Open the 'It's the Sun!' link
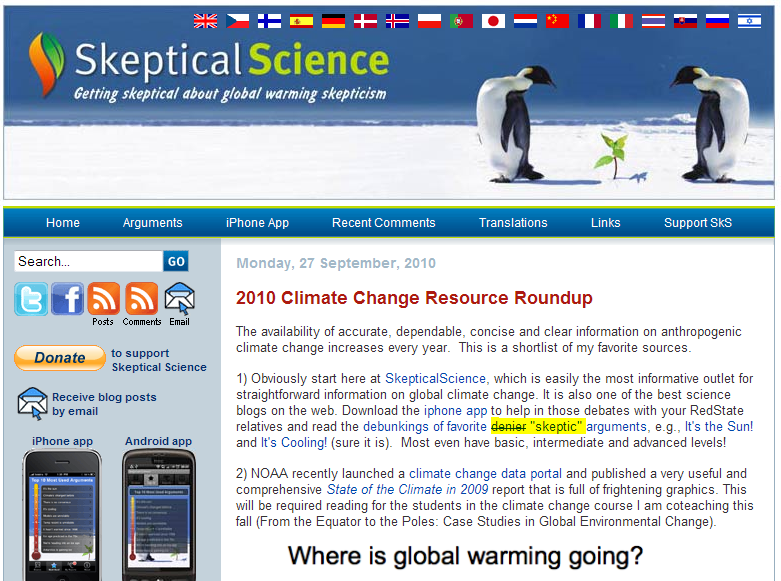The height and width of the screenshot is (581, 781). 718,427
